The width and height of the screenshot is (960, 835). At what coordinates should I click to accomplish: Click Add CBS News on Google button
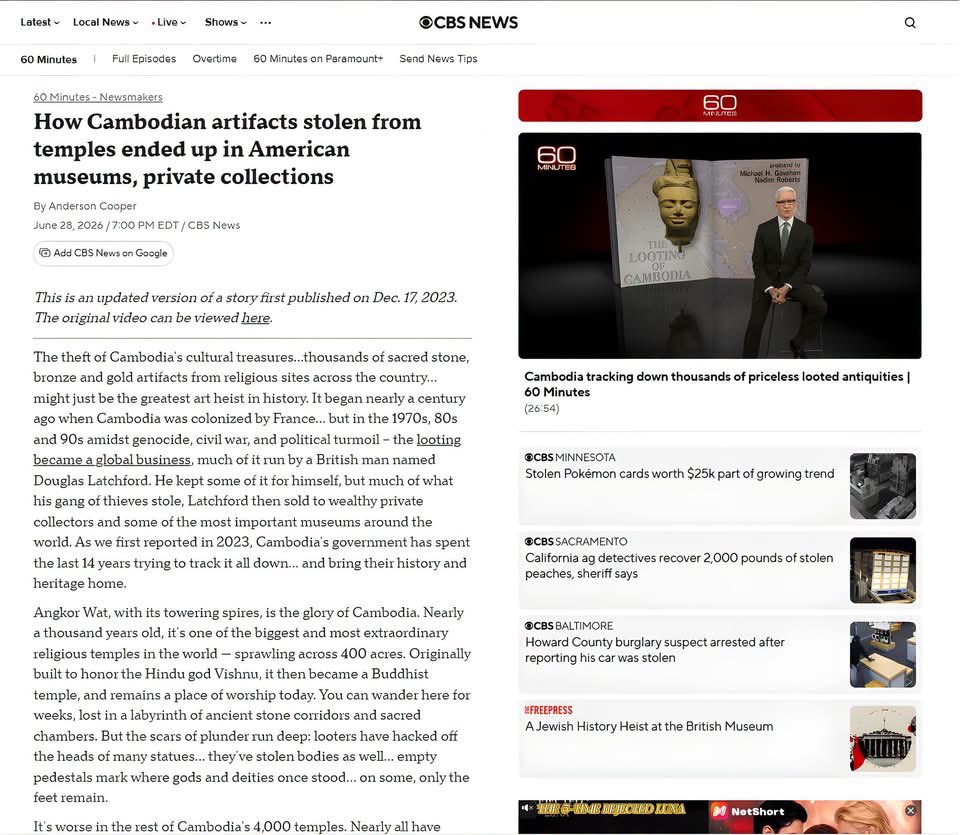(103, 253)
